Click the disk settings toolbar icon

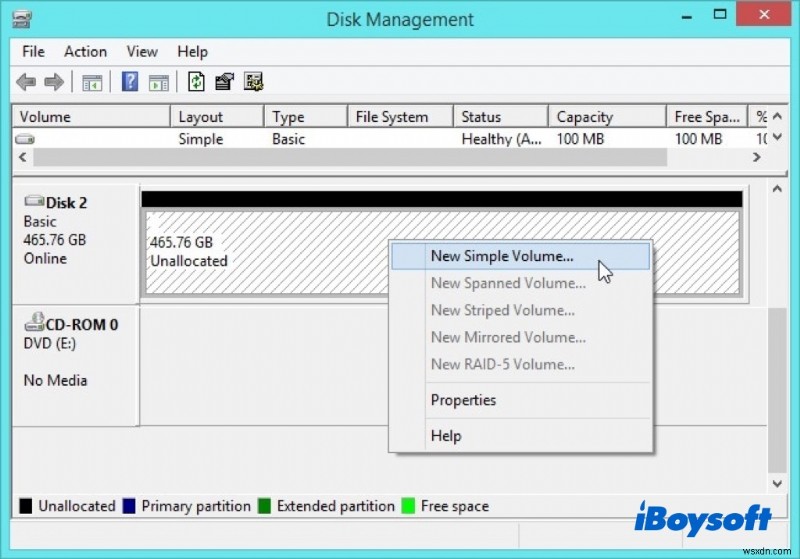pos(253,82)
